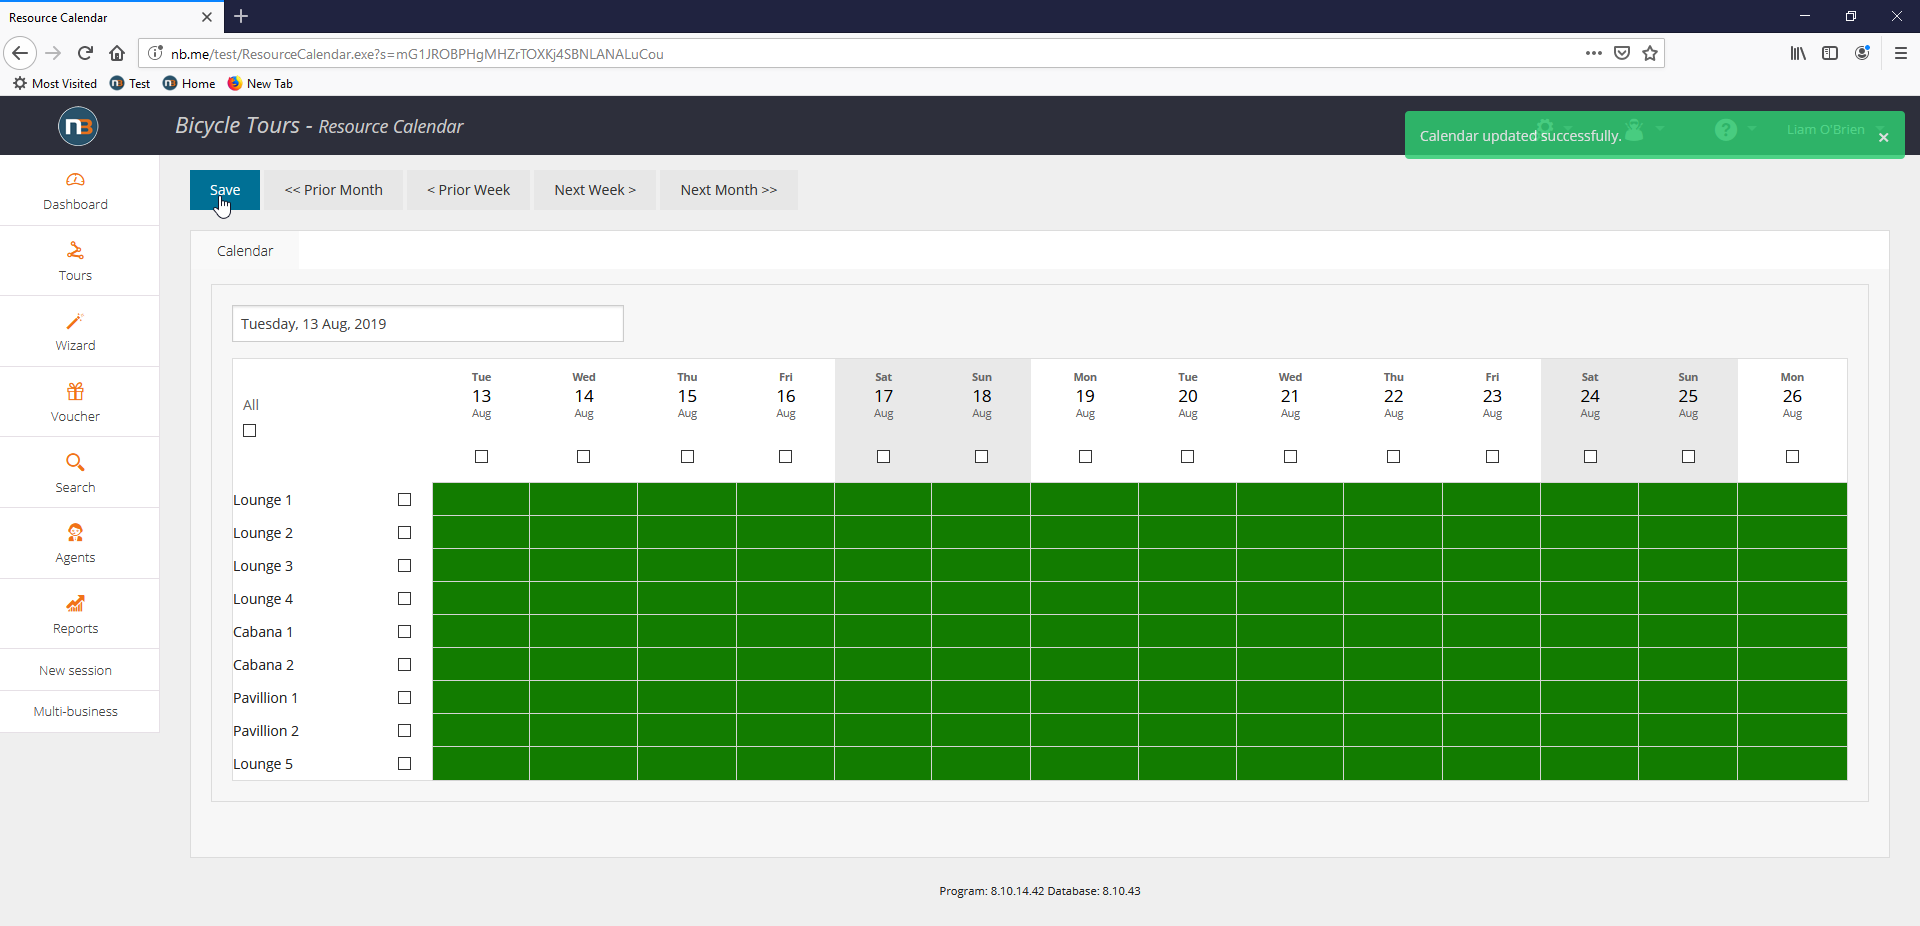Click the green Cabana 2 cell for Sat 17
Screen dimensions: 1920x926
[x=883, y=664]
